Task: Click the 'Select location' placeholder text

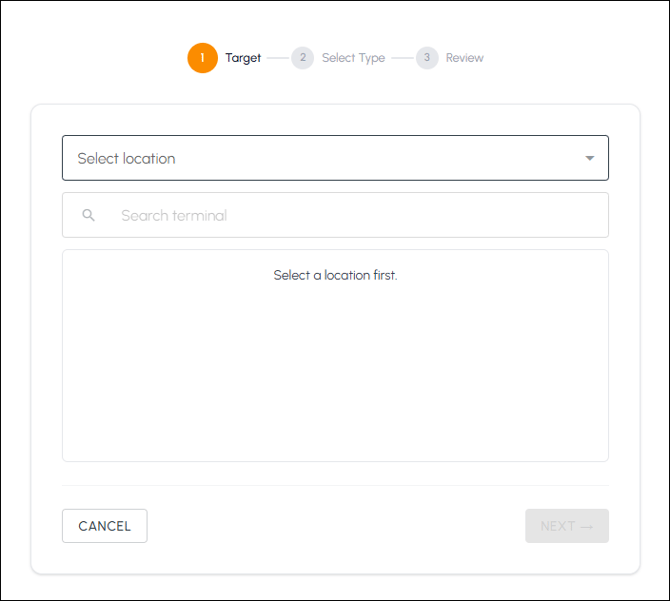Action: pyautogui.click(x=126, y=158)
